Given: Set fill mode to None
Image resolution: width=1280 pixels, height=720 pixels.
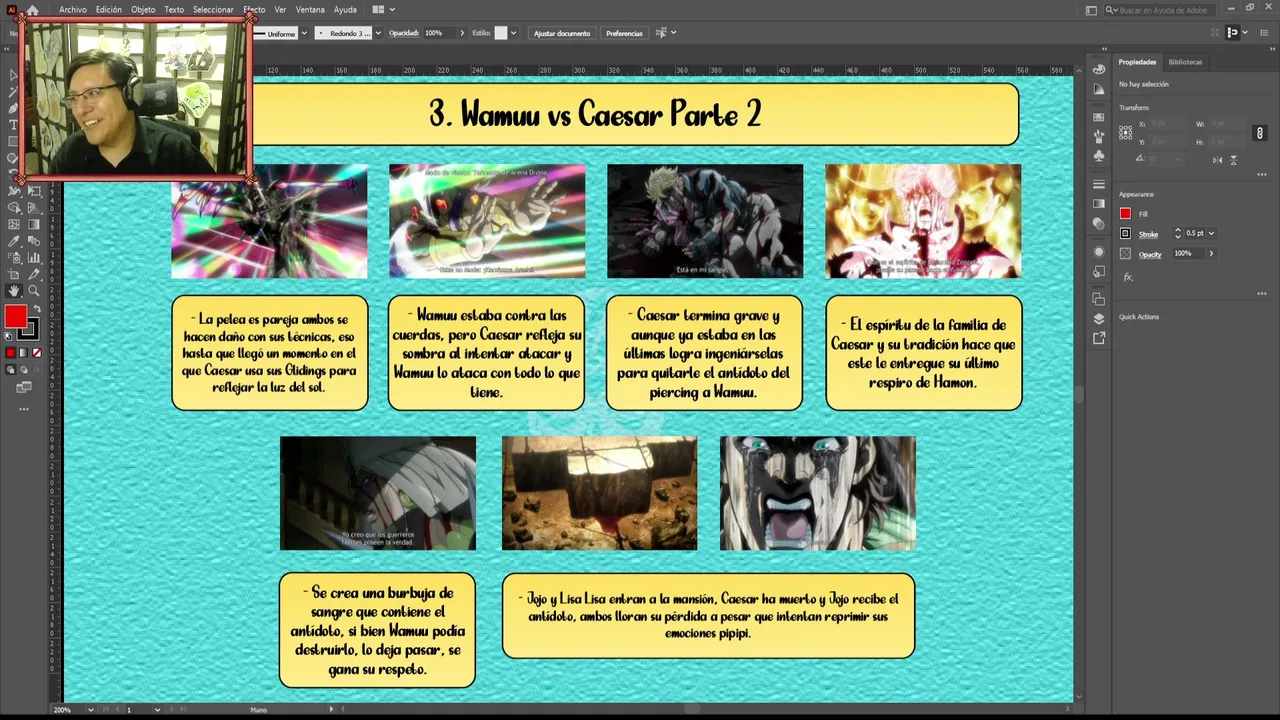Looking at the screenshot, I should click(37, 352).
